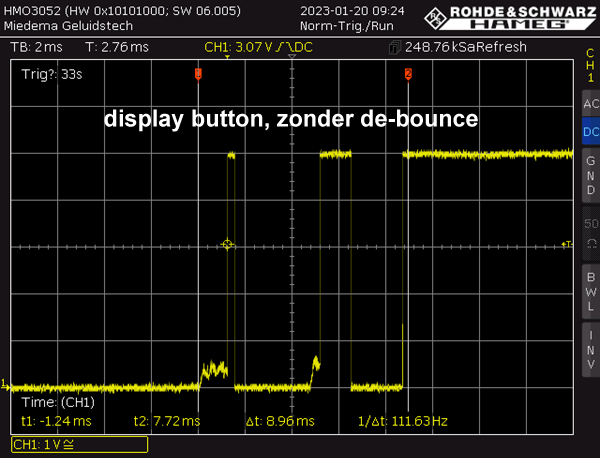This screenshot has height=458, width=600.
Task: Click the CH1 ground level marker
Action: pyautogui.click(x=5, y=385)
